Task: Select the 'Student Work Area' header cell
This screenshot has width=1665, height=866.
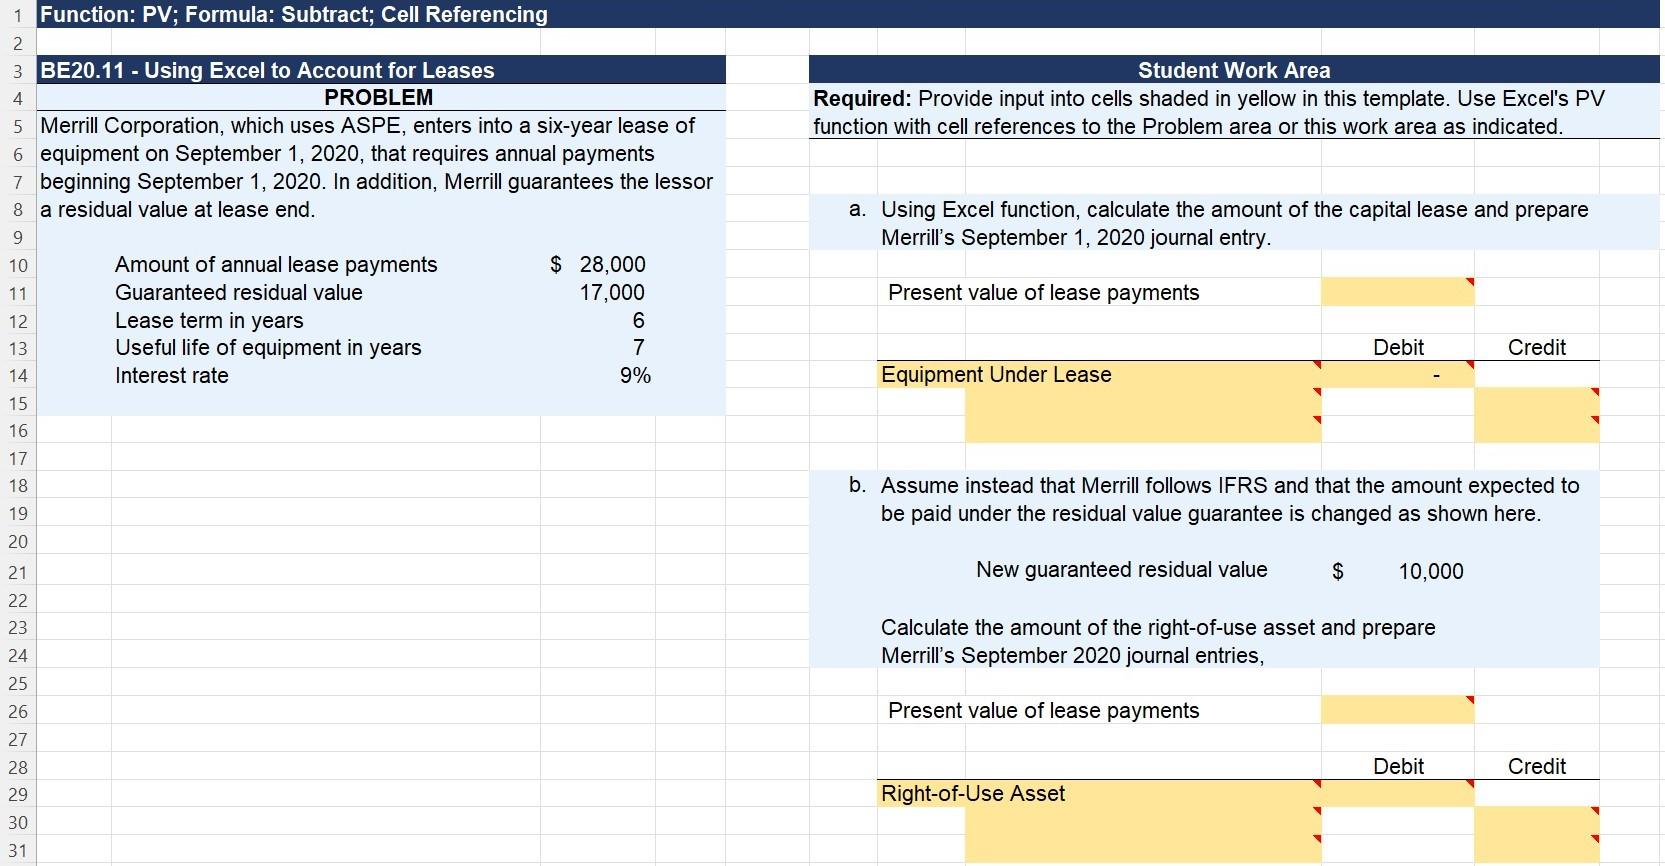Action: click(x=1234, y=70)
